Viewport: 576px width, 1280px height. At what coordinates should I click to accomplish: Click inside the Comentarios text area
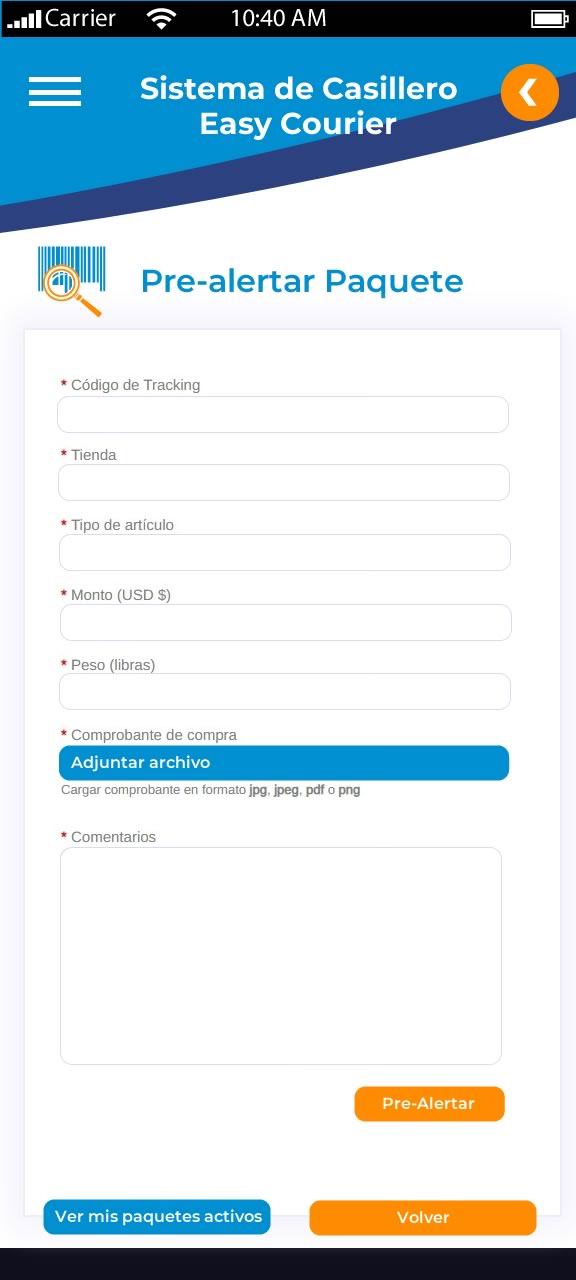pos(281,956)
